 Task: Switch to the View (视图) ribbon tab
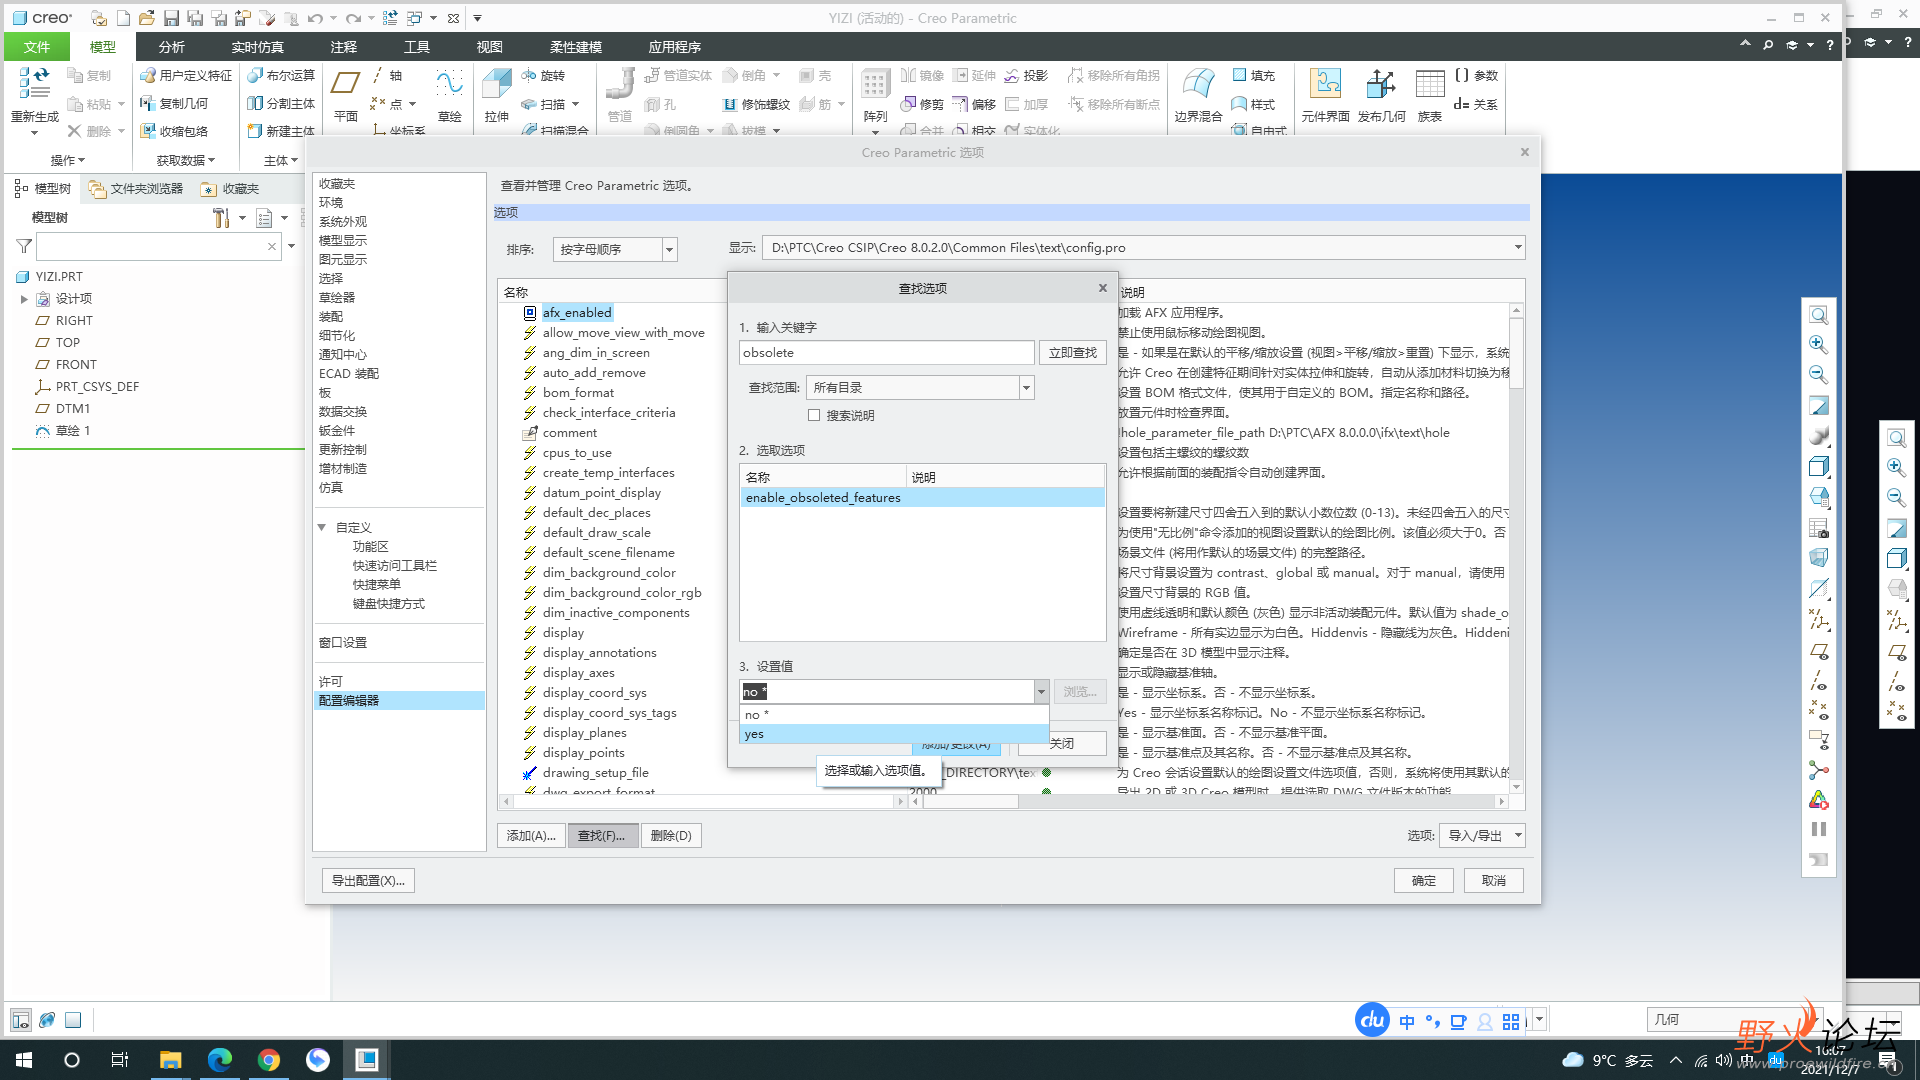(489, 47)
